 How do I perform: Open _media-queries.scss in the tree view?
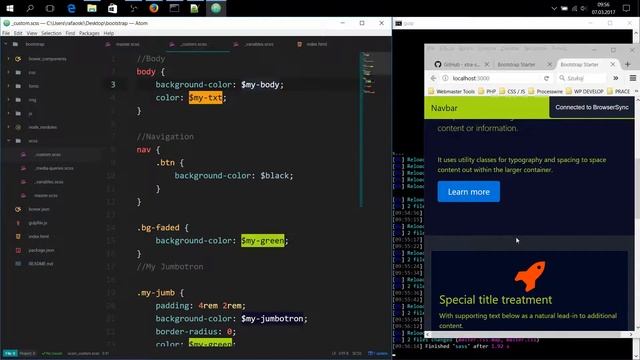pos(53,168)
